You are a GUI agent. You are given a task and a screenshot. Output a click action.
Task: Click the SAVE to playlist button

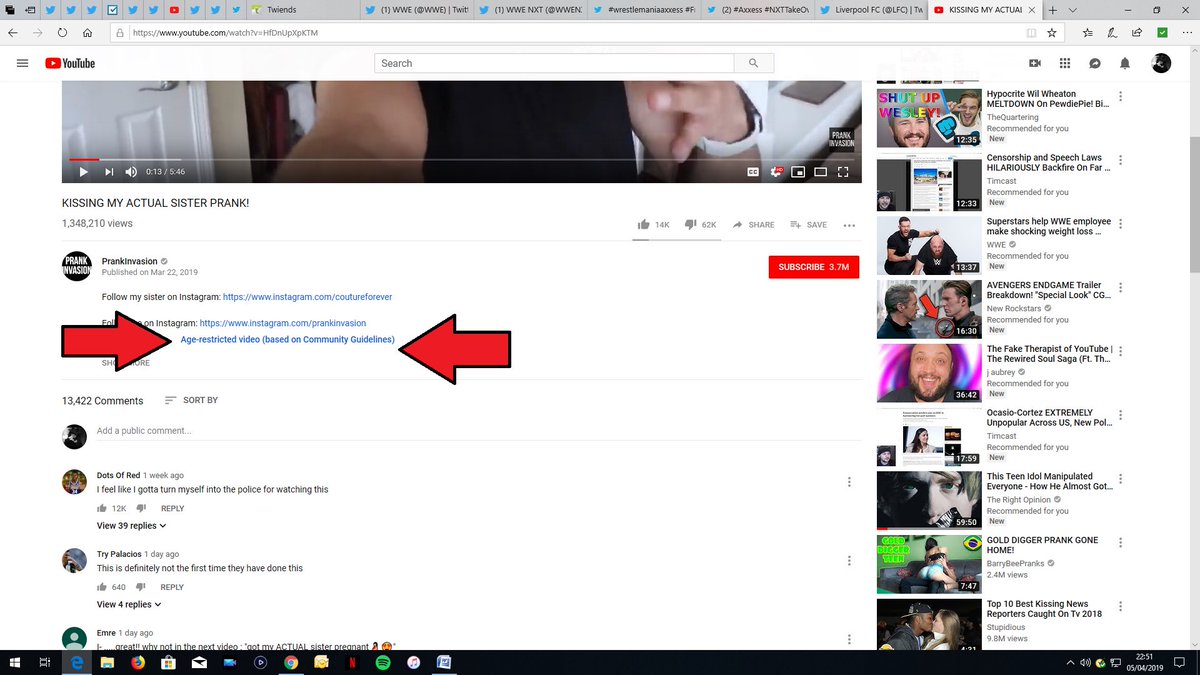coord(808,225)
